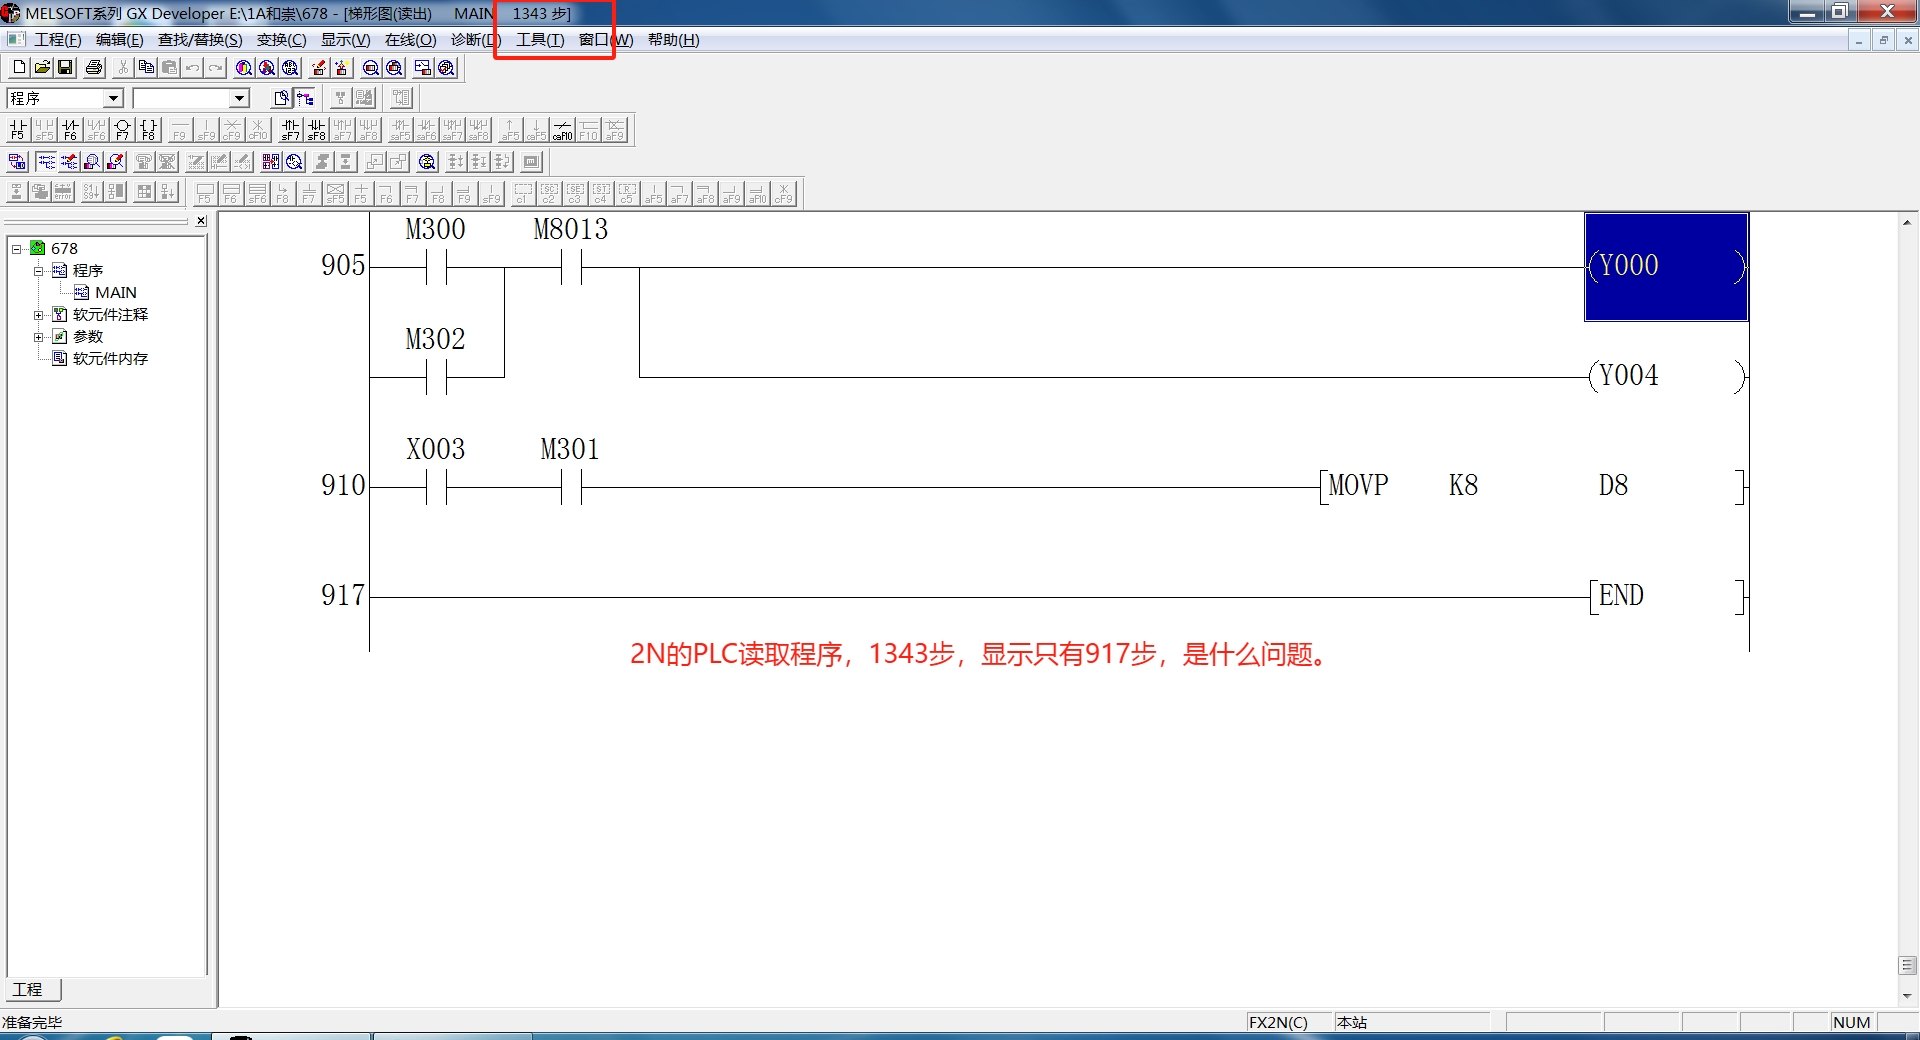Toggle the ladder write mode button
This screenshot has width=1920, height=1040.
tap(69, 162)
